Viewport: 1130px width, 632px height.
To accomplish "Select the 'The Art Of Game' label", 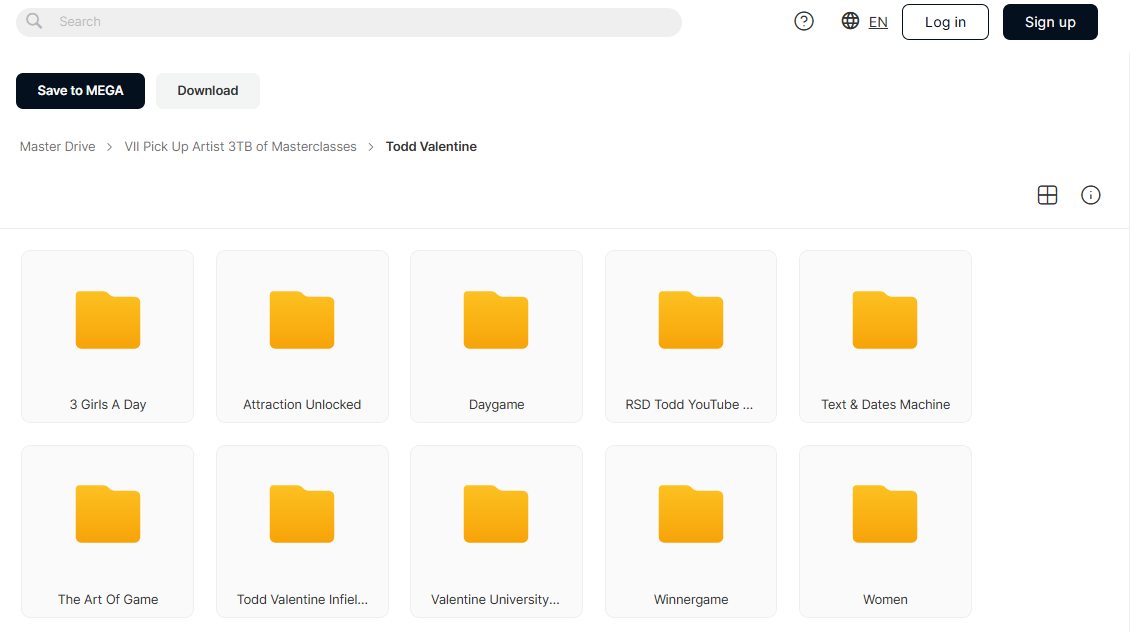I will coord(108,599).
